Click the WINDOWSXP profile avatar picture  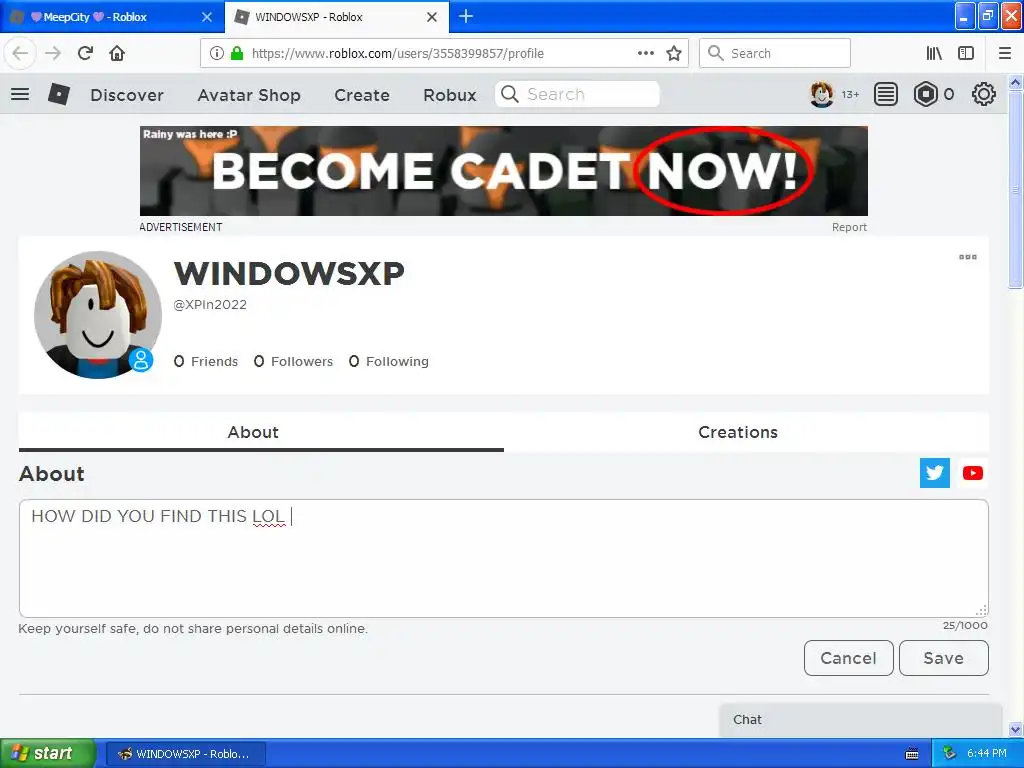tap(98, 315)
